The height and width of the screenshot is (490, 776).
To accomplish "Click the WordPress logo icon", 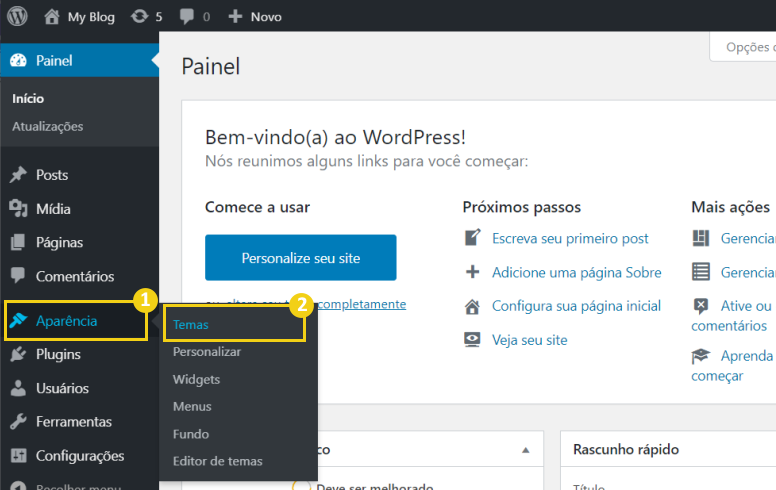I will 17,16.
